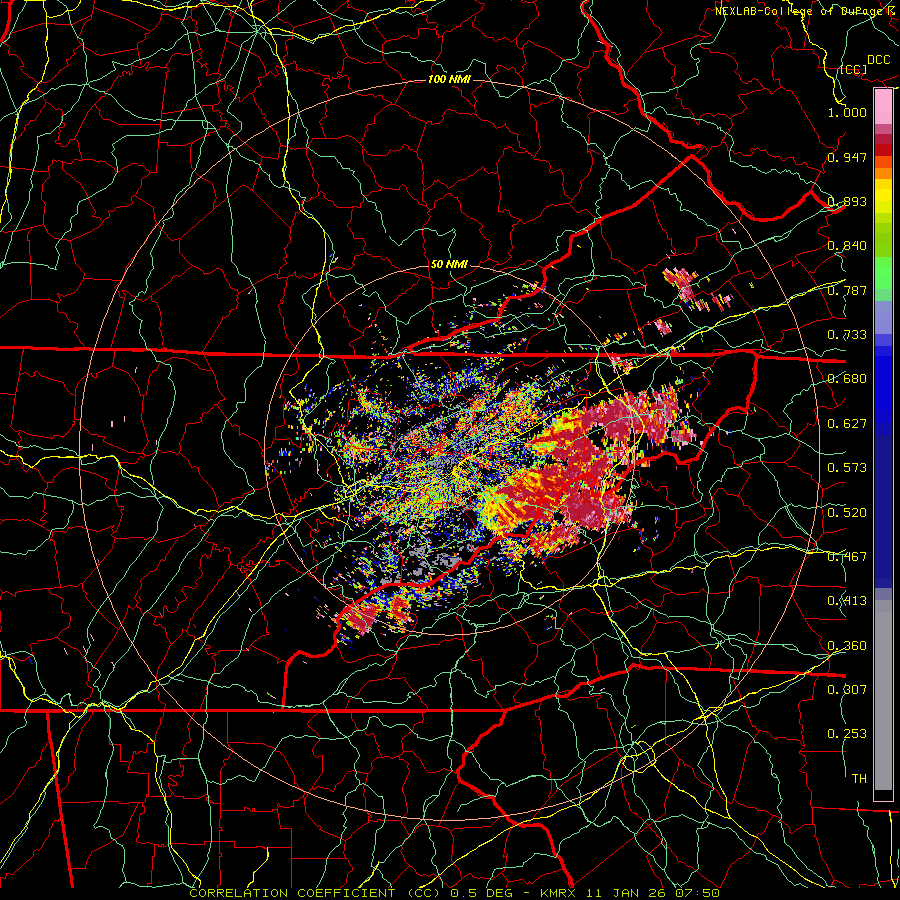Screen dimensions: 900x900
Task: Select the 0.360 legend value
Action: tap(847, 646)
